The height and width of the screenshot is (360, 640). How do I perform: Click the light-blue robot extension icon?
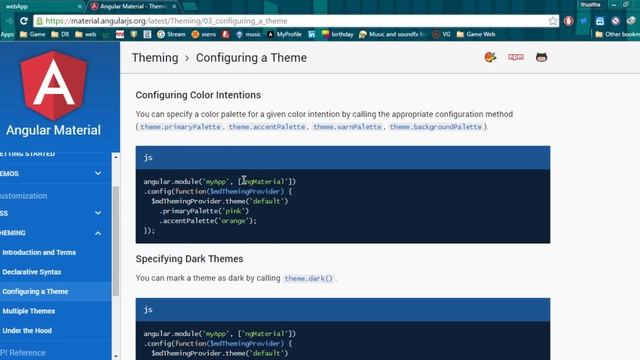click(600, 21)
